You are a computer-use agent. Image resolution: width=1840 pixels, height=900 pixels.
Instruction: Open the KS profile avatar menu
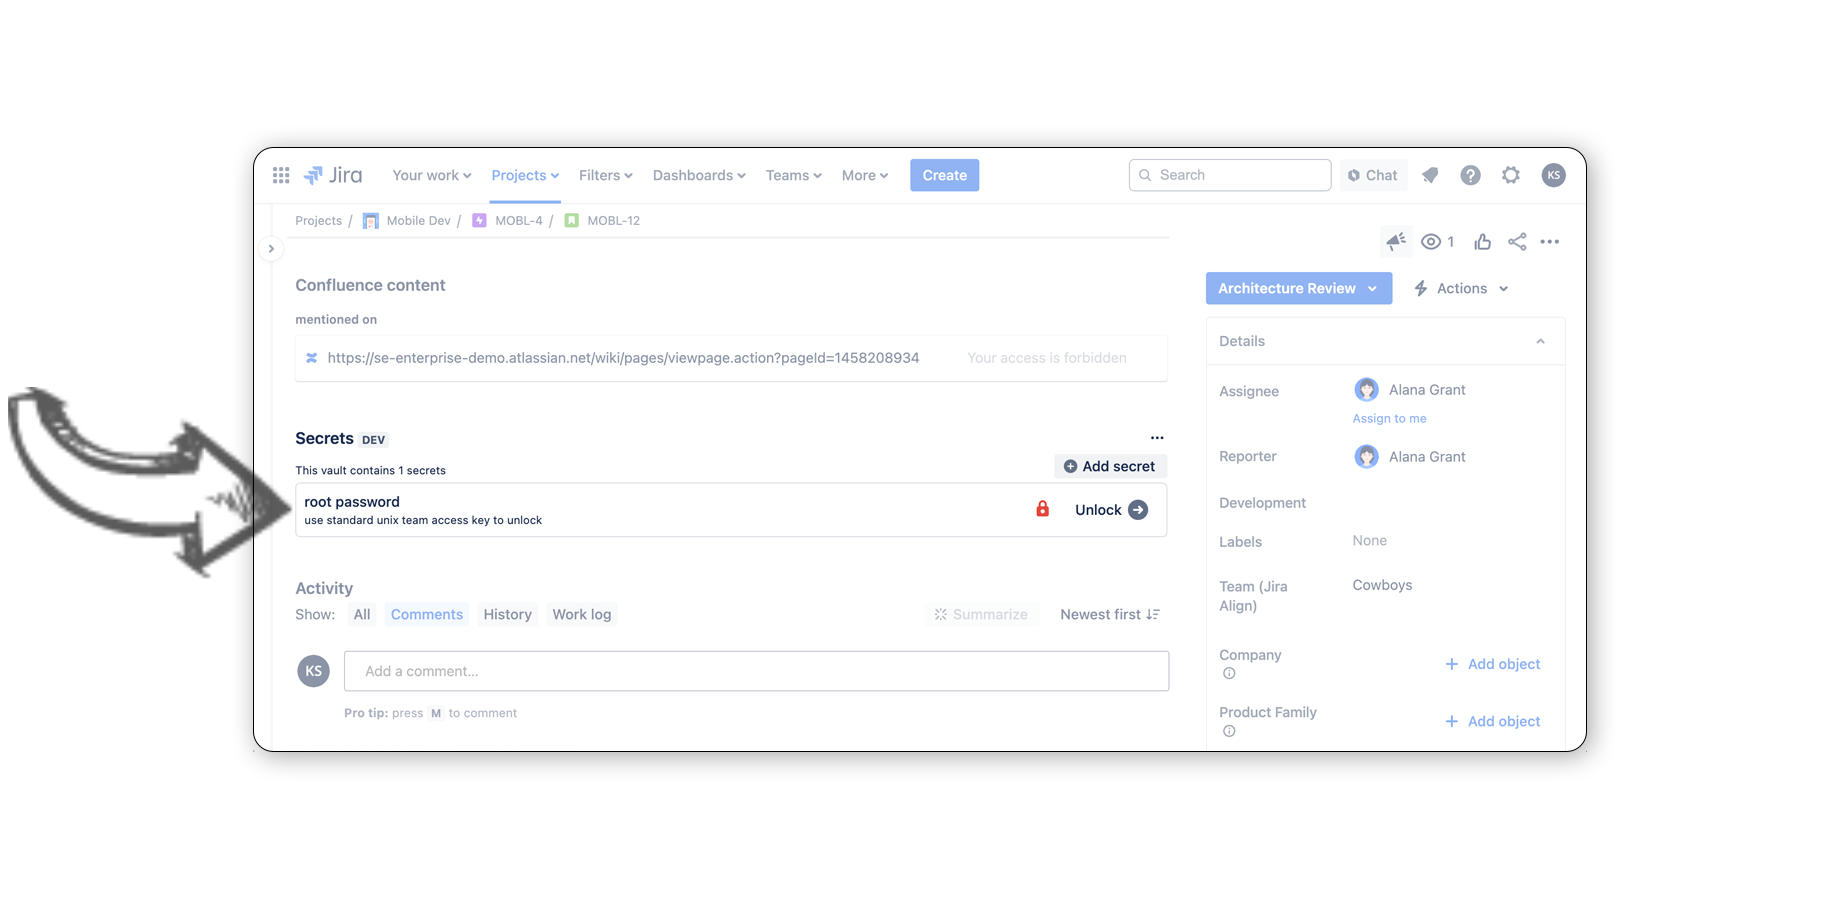[1553, 175]
